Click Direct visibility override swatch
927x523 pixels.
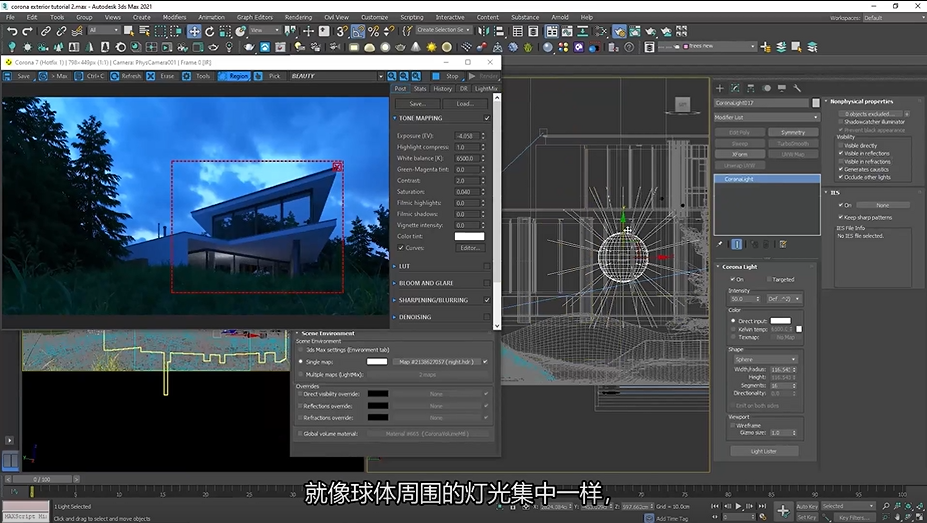point(378,394)
